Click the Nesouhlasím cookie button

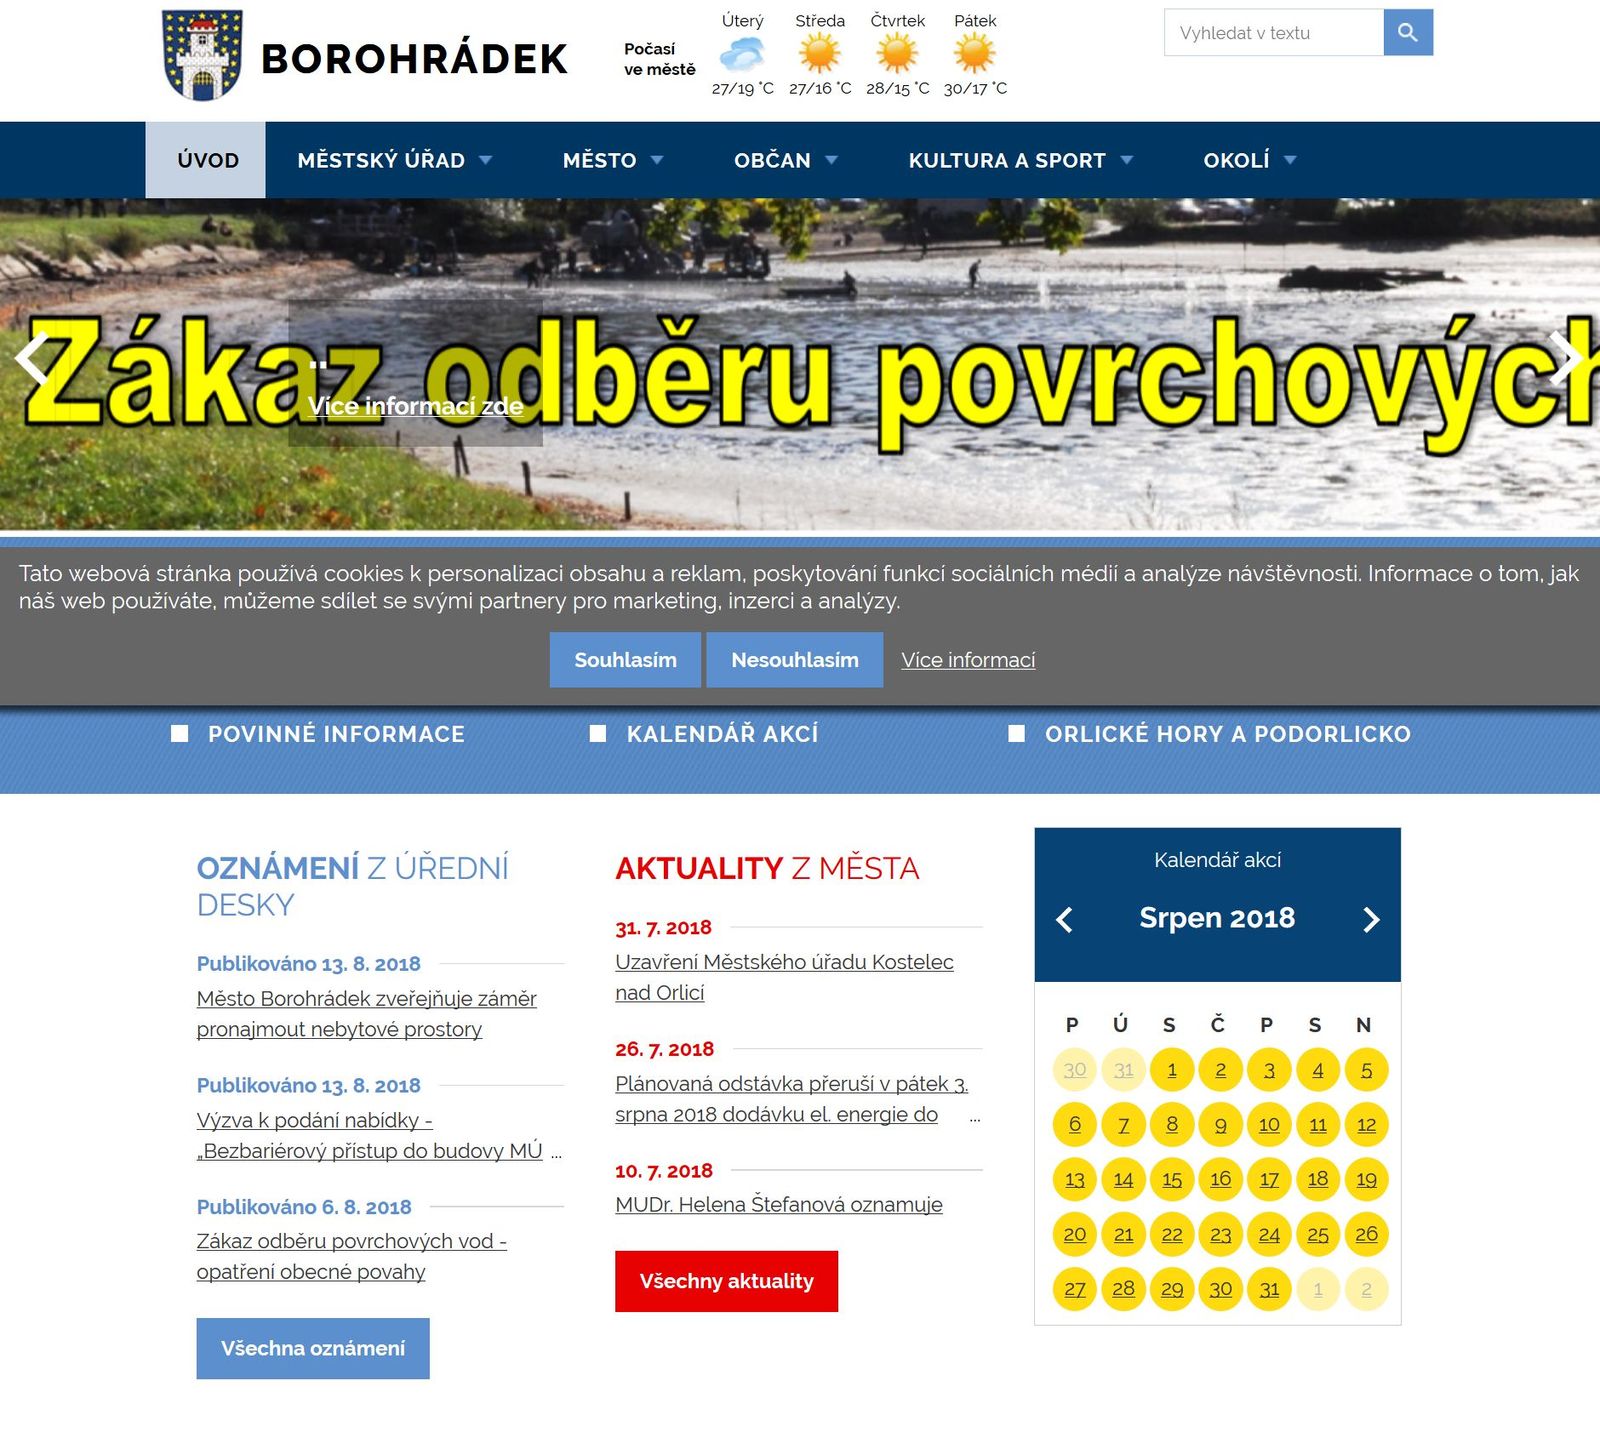coord(795,660)
